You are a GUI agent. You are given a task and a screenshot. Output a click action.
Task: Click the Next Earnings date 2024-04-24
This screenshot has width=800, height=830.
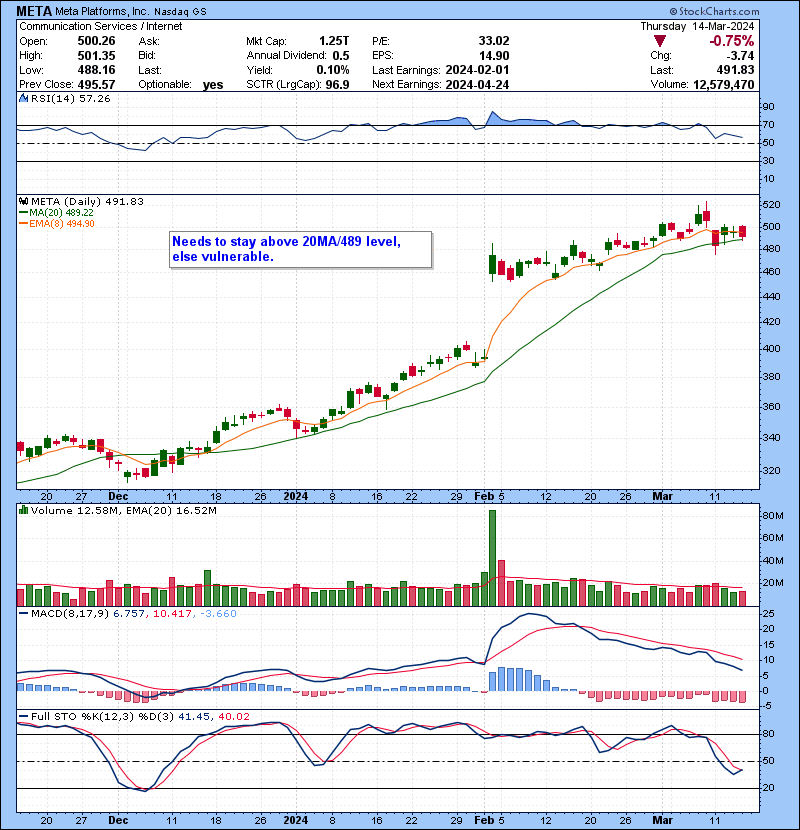tap(478, 84)
